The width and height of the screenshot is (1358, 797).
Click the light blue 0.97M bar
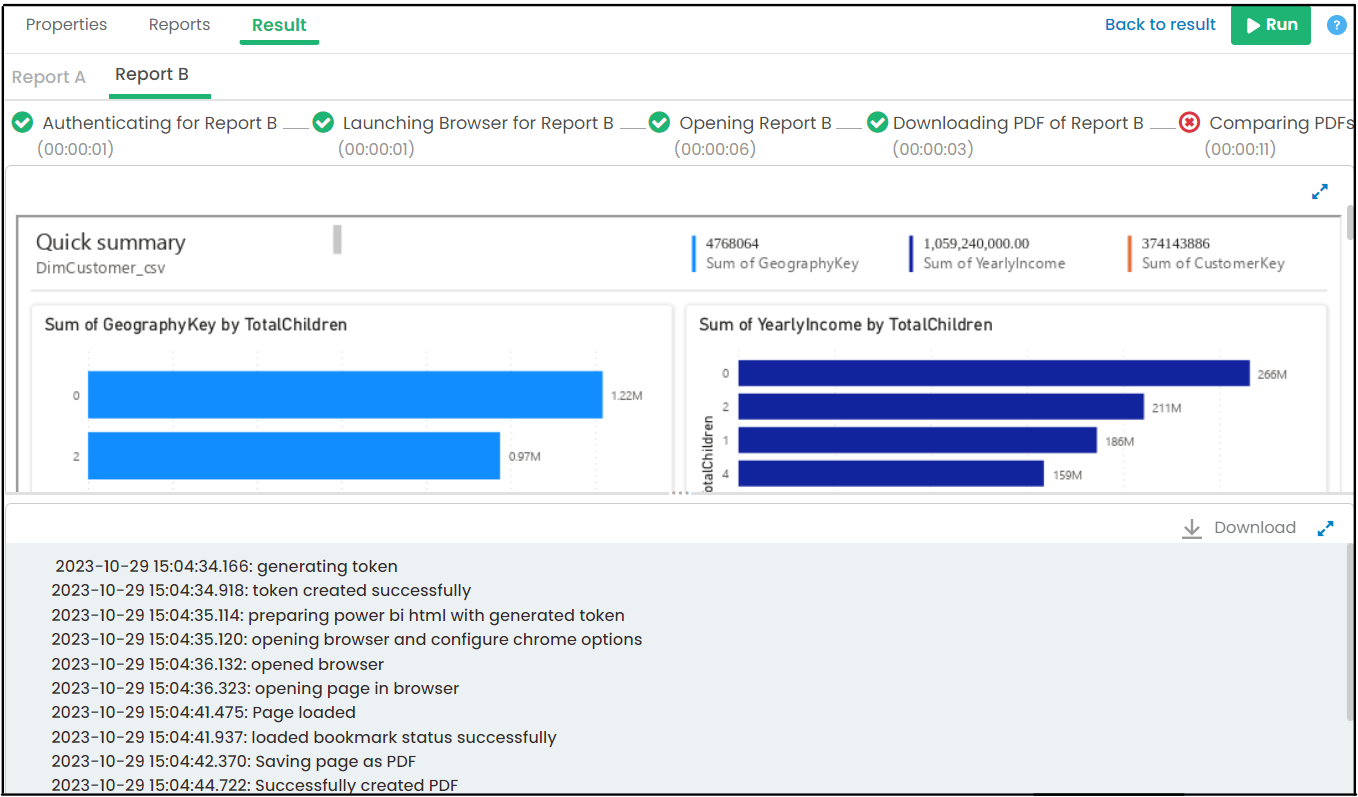[294, 456]
